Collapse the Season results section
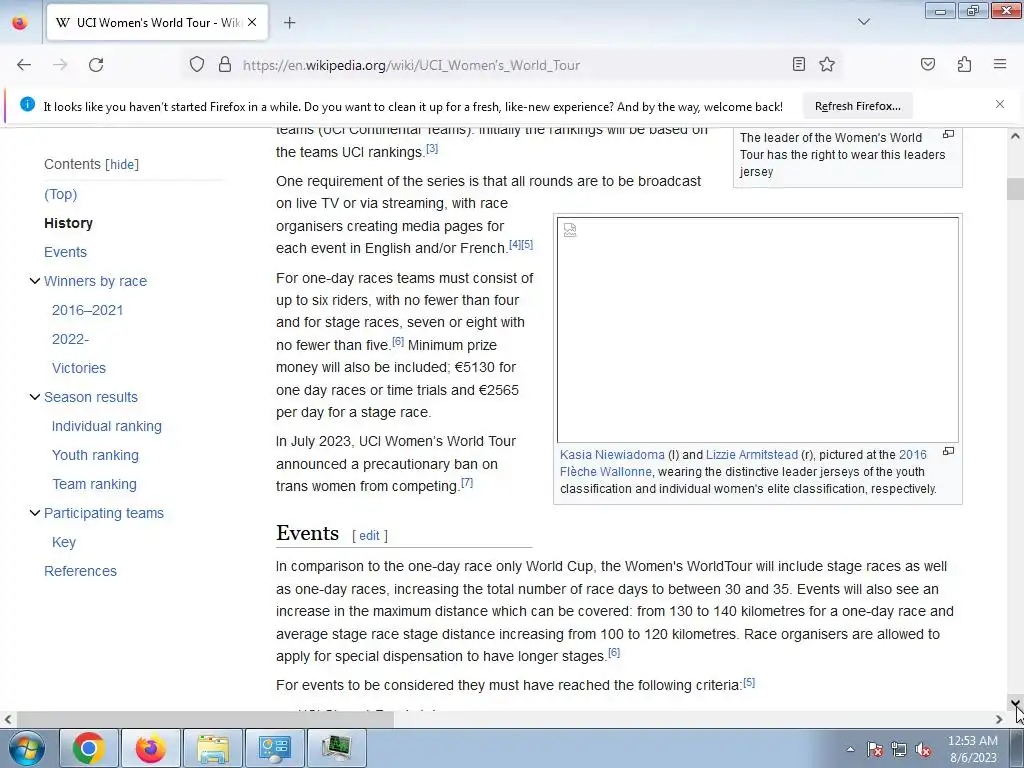Viewport: 1024px width, 768px height. (x=35, y=397)
